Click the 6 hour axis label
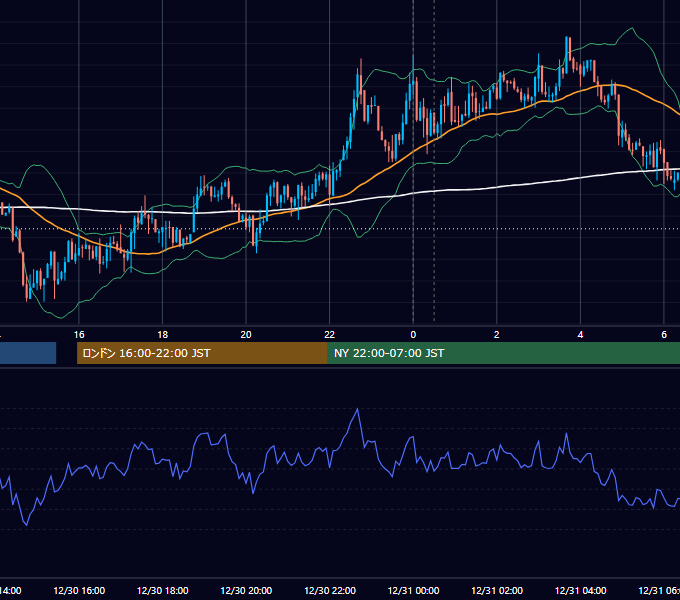The width and height of the screenshot is (680, 600). pyautogui.click(x=664, y=335)
